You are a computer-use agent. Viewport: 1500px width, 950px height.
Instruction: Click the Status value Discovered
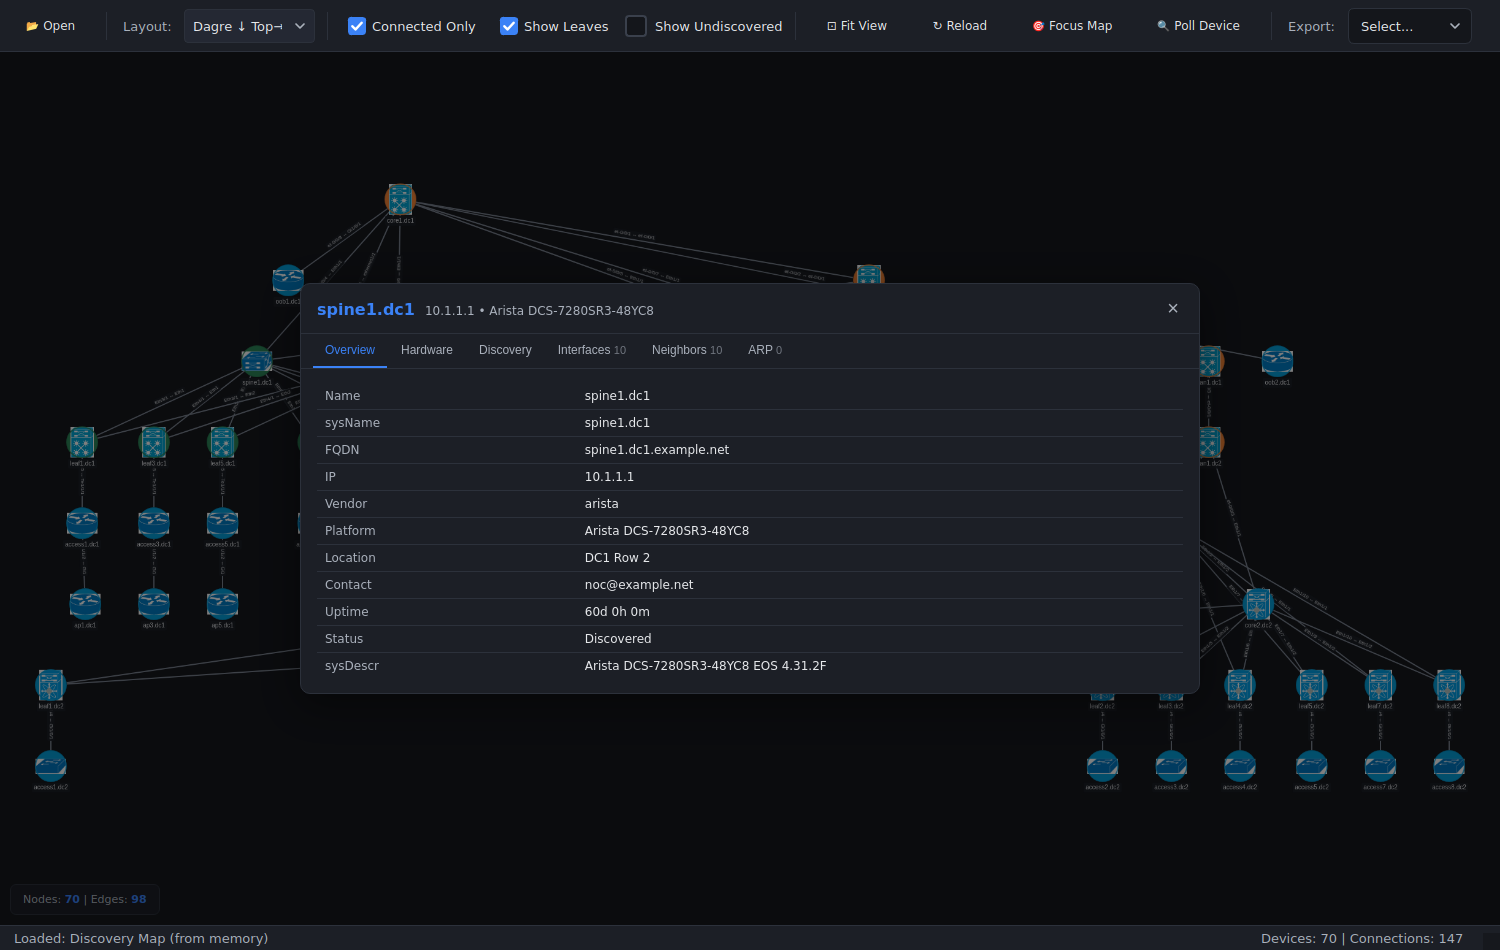(x=618, y=639)
